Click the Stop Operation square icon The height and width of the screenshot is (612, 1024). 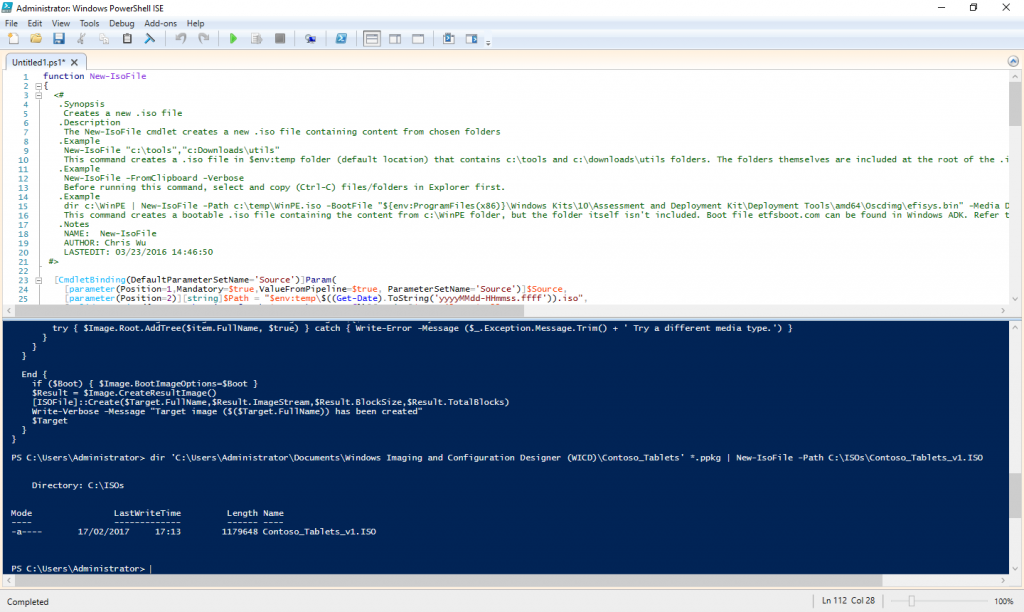point(280,39)
